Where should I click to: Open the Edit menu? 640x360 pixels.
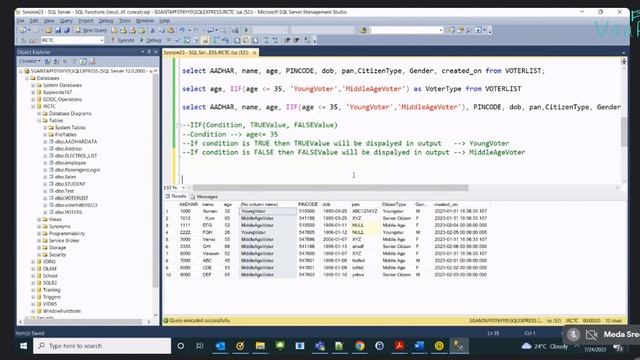click(x=34, y=20)
